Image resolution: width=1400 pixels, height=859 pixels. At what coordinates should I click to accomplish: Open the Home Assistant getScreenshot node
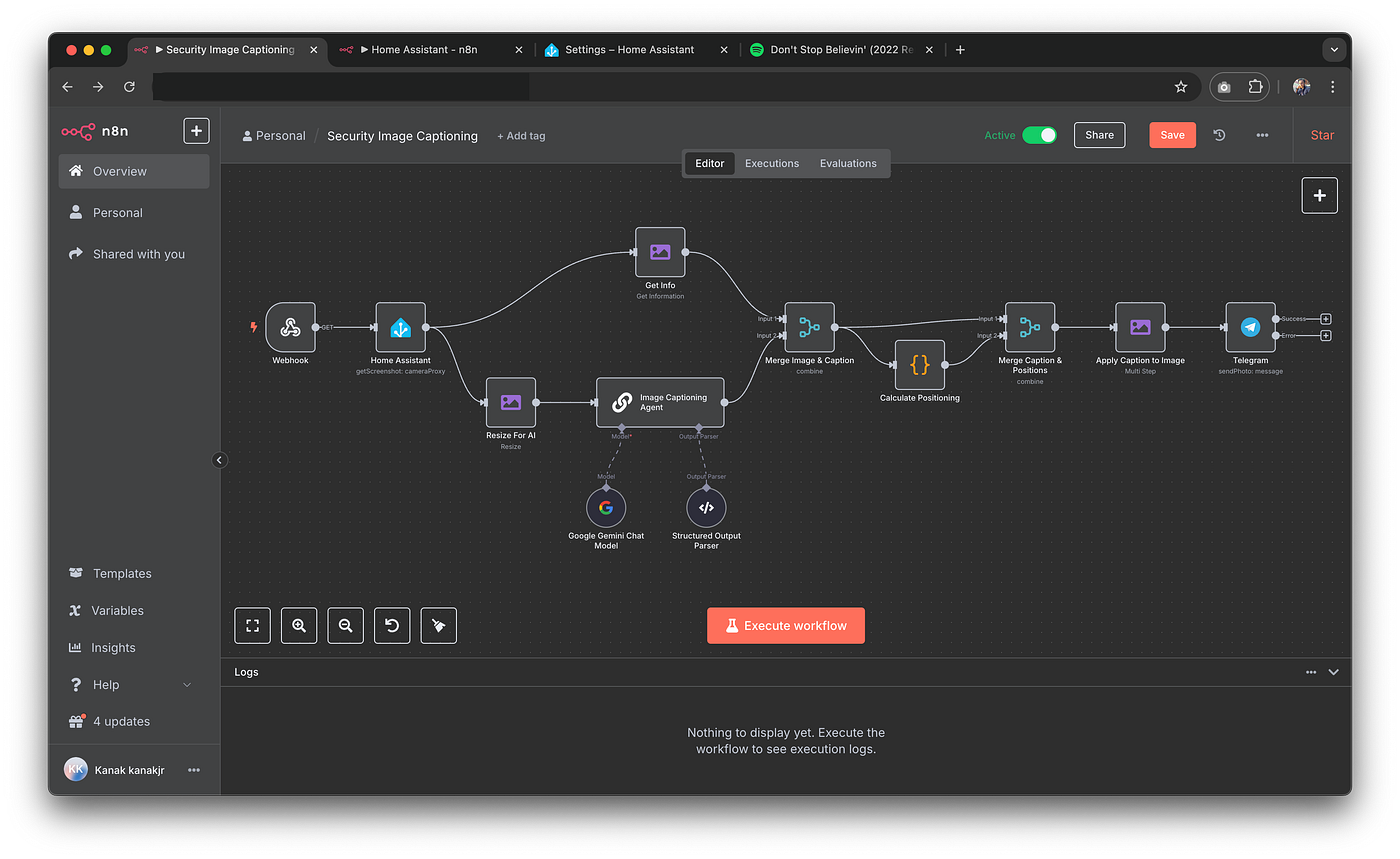(x=400, y=328)
